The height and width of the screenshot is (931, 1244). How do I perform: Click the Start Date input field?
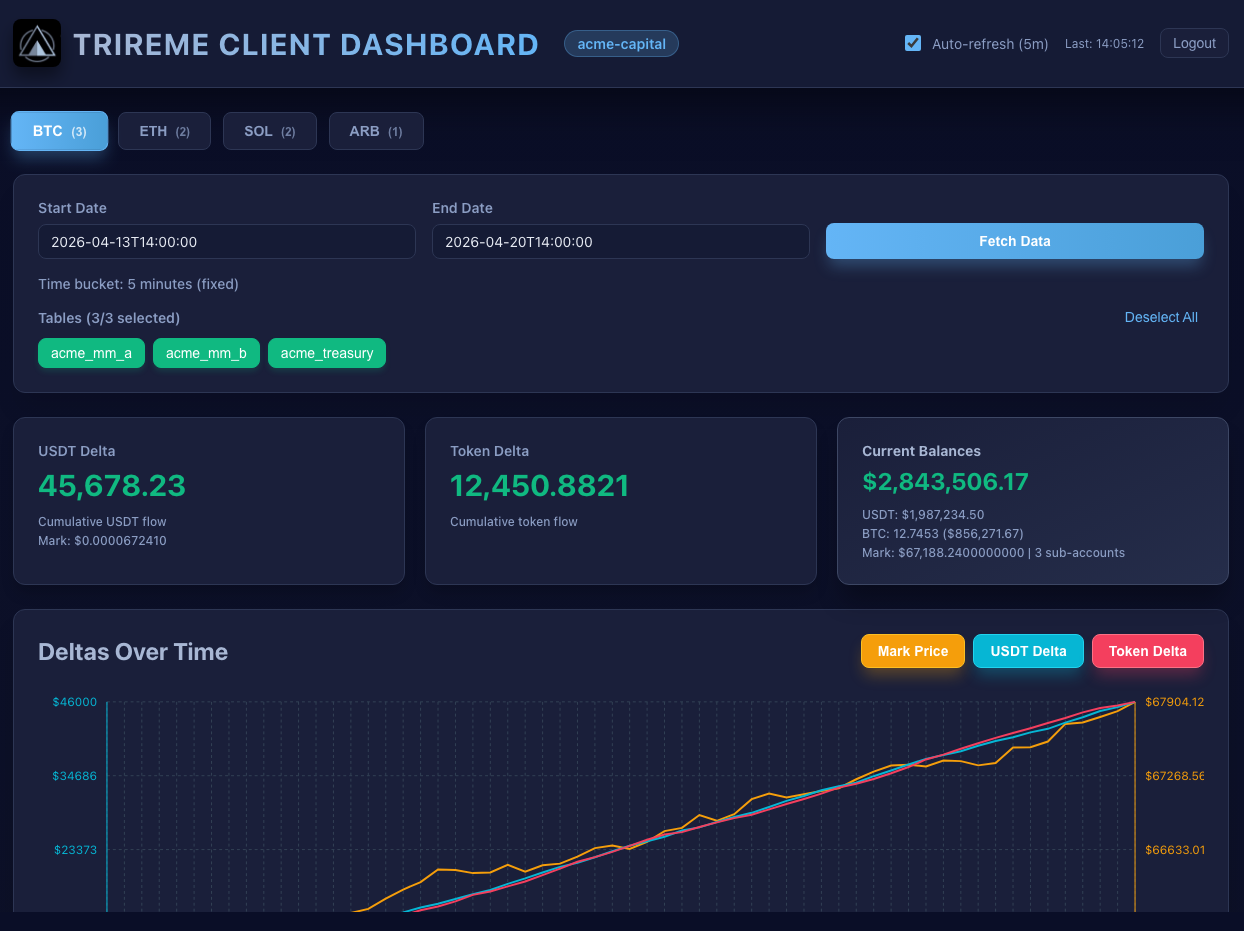pos(227,242)
